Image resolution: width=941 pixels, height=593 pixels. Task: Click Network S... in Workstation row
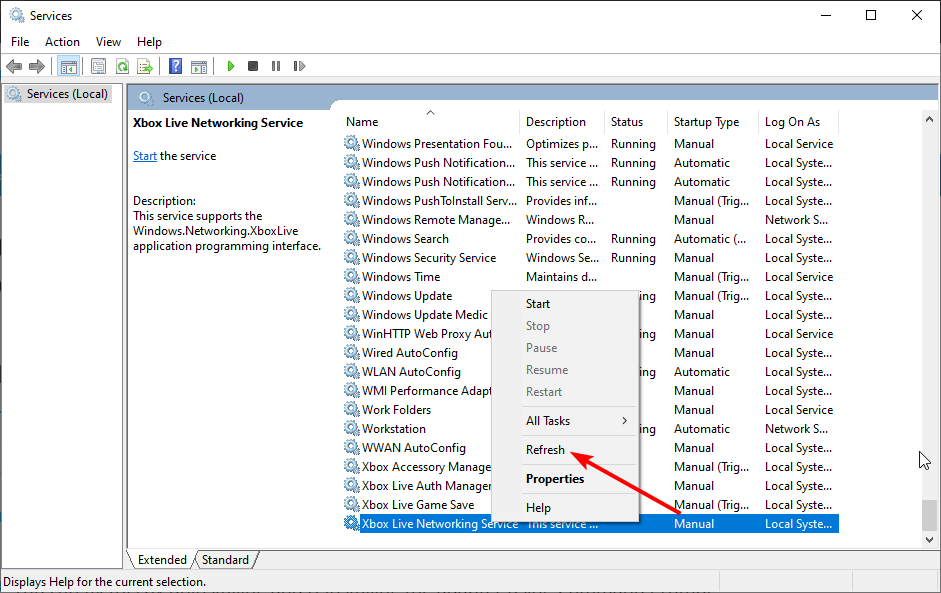click(x=796, y=429)
